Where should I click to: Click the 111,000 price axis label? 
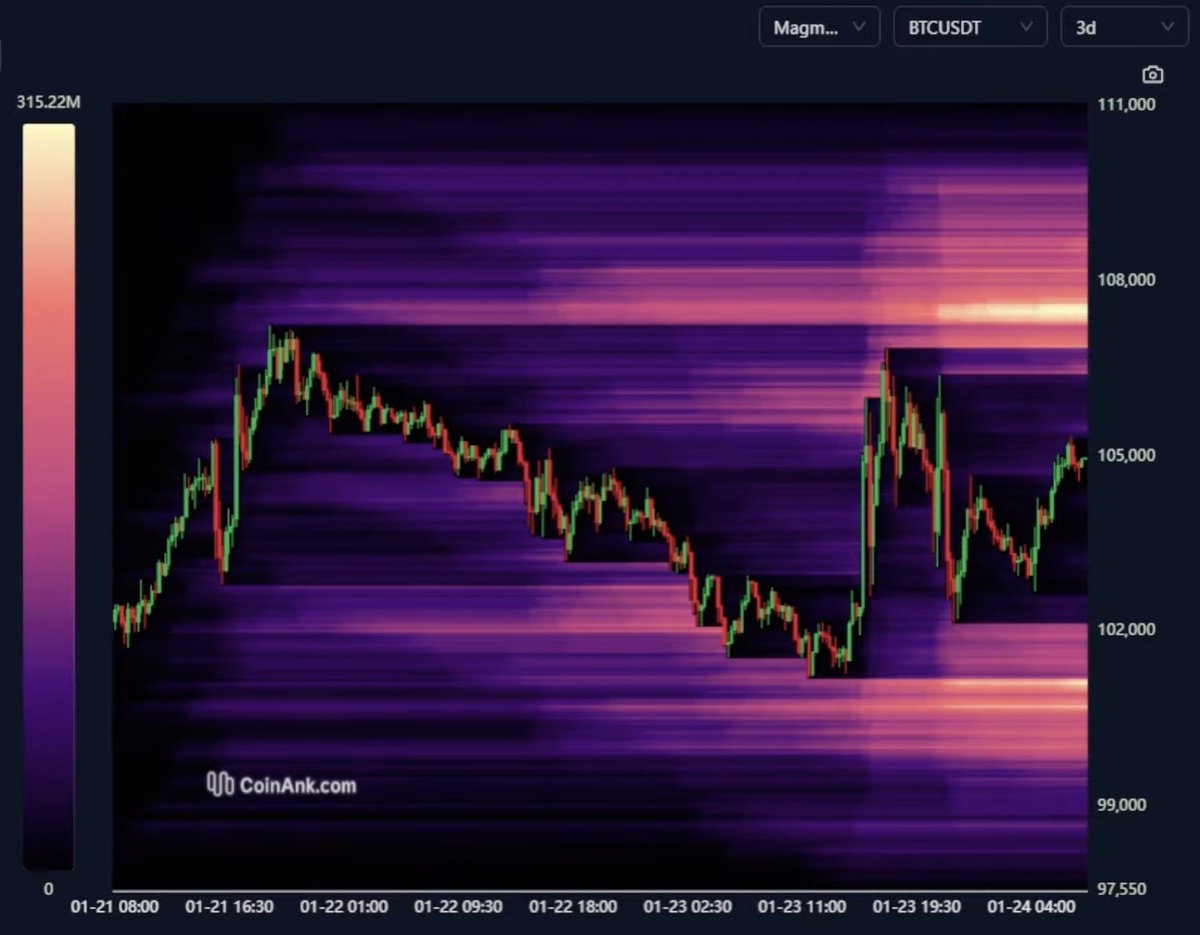pyautogui.click(x=1126, y=104)
